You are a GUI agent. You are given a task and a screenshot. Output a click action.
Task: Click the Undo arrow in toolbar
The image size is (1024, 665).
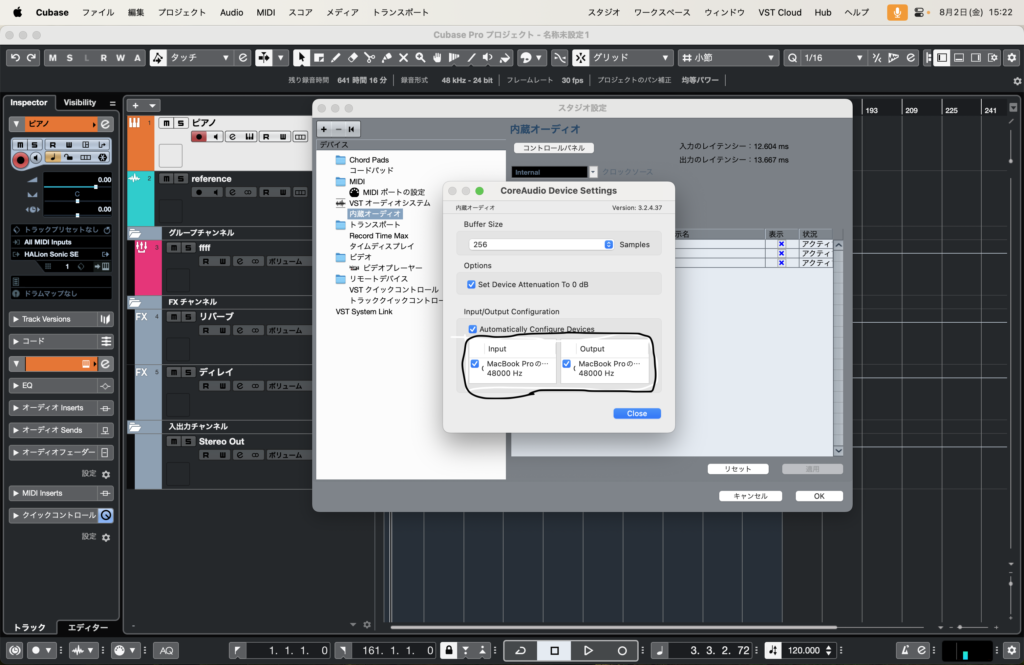pos(15,58)
